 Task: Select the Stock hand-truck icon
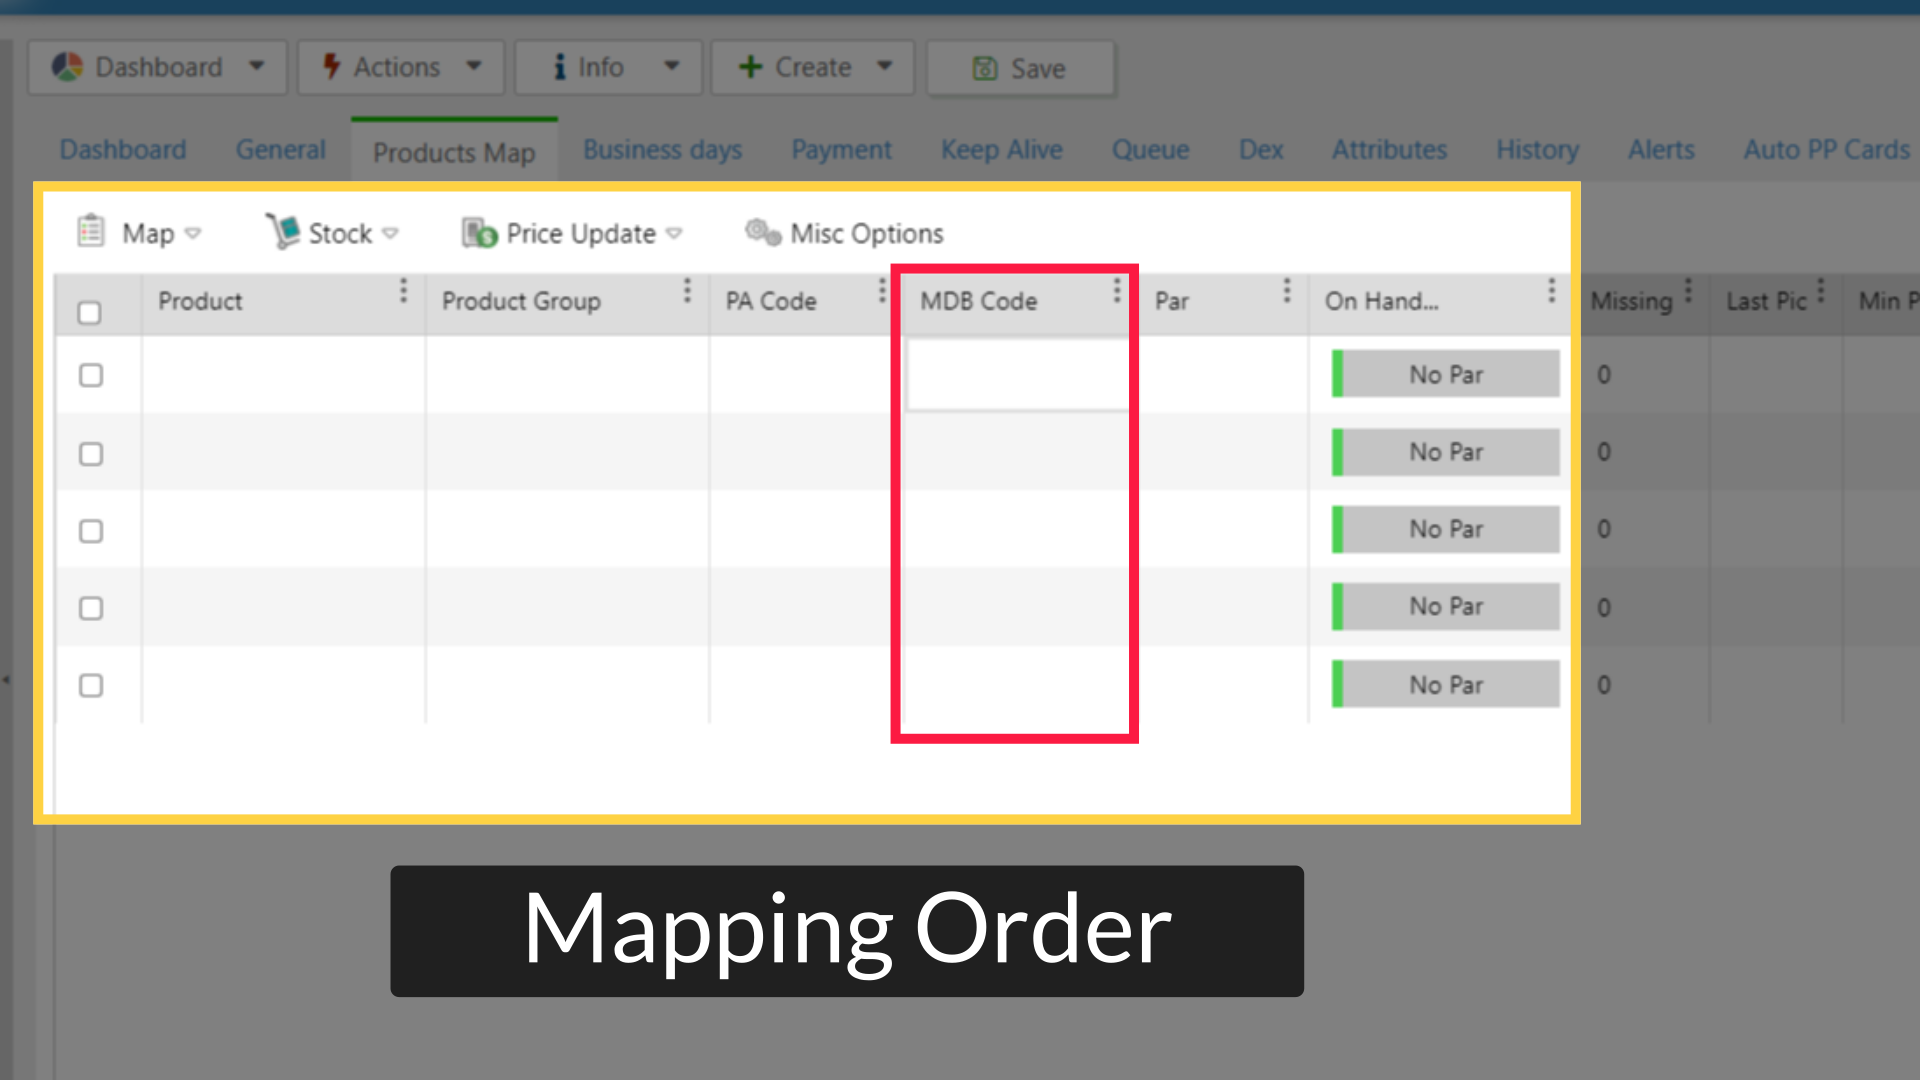click(284, 231)
